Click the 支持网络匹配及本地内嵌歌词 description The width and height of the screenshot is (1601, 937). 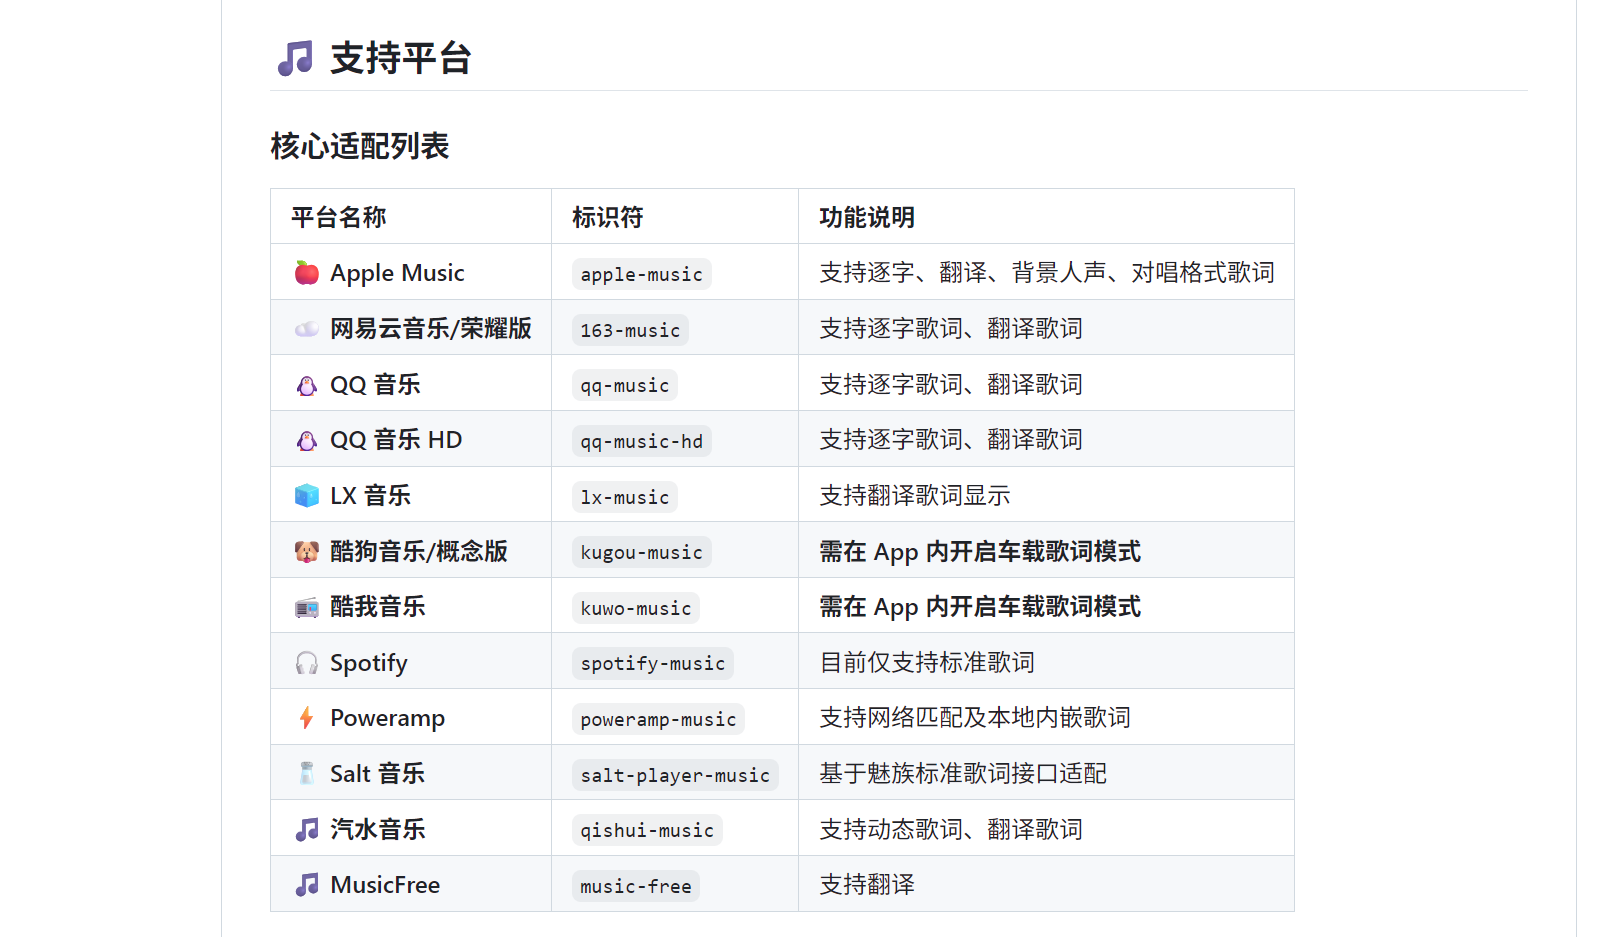point(975,718)
